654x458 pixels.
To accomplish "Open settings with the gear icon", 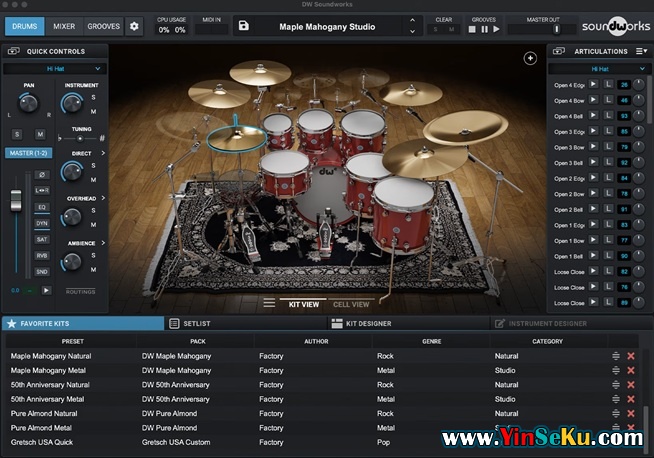I will [x=135, y=26].
